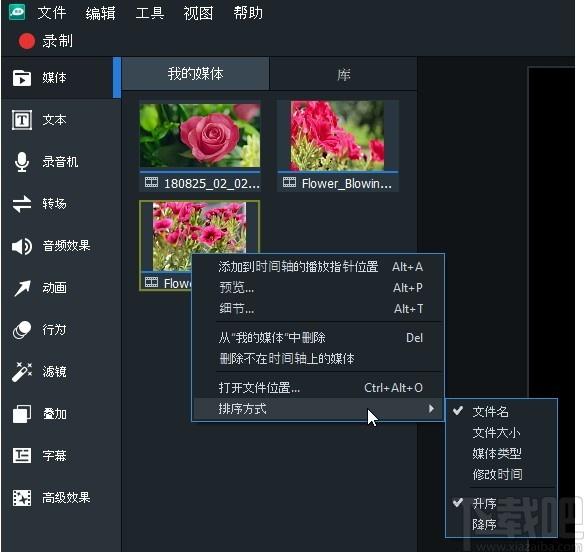Select 降序 descending order
Screen dimensions: 586x552
(x=502, y=525)
